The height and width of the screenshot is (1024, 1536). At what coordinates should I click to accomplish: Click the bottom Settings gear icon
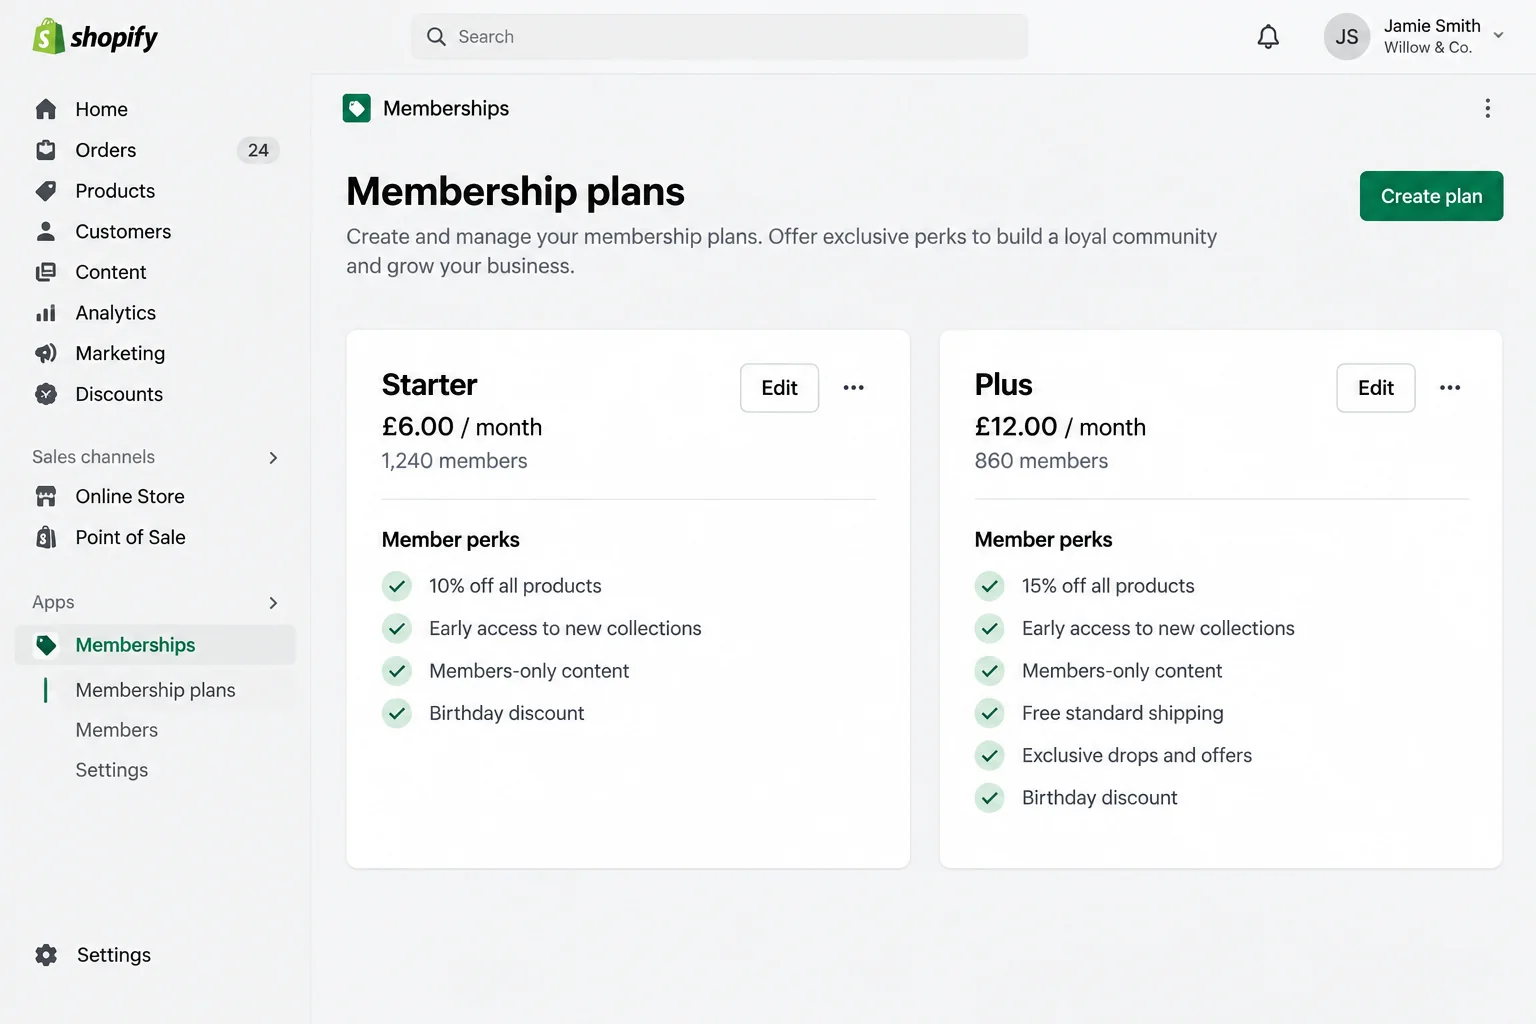click(x=46, y=955)
